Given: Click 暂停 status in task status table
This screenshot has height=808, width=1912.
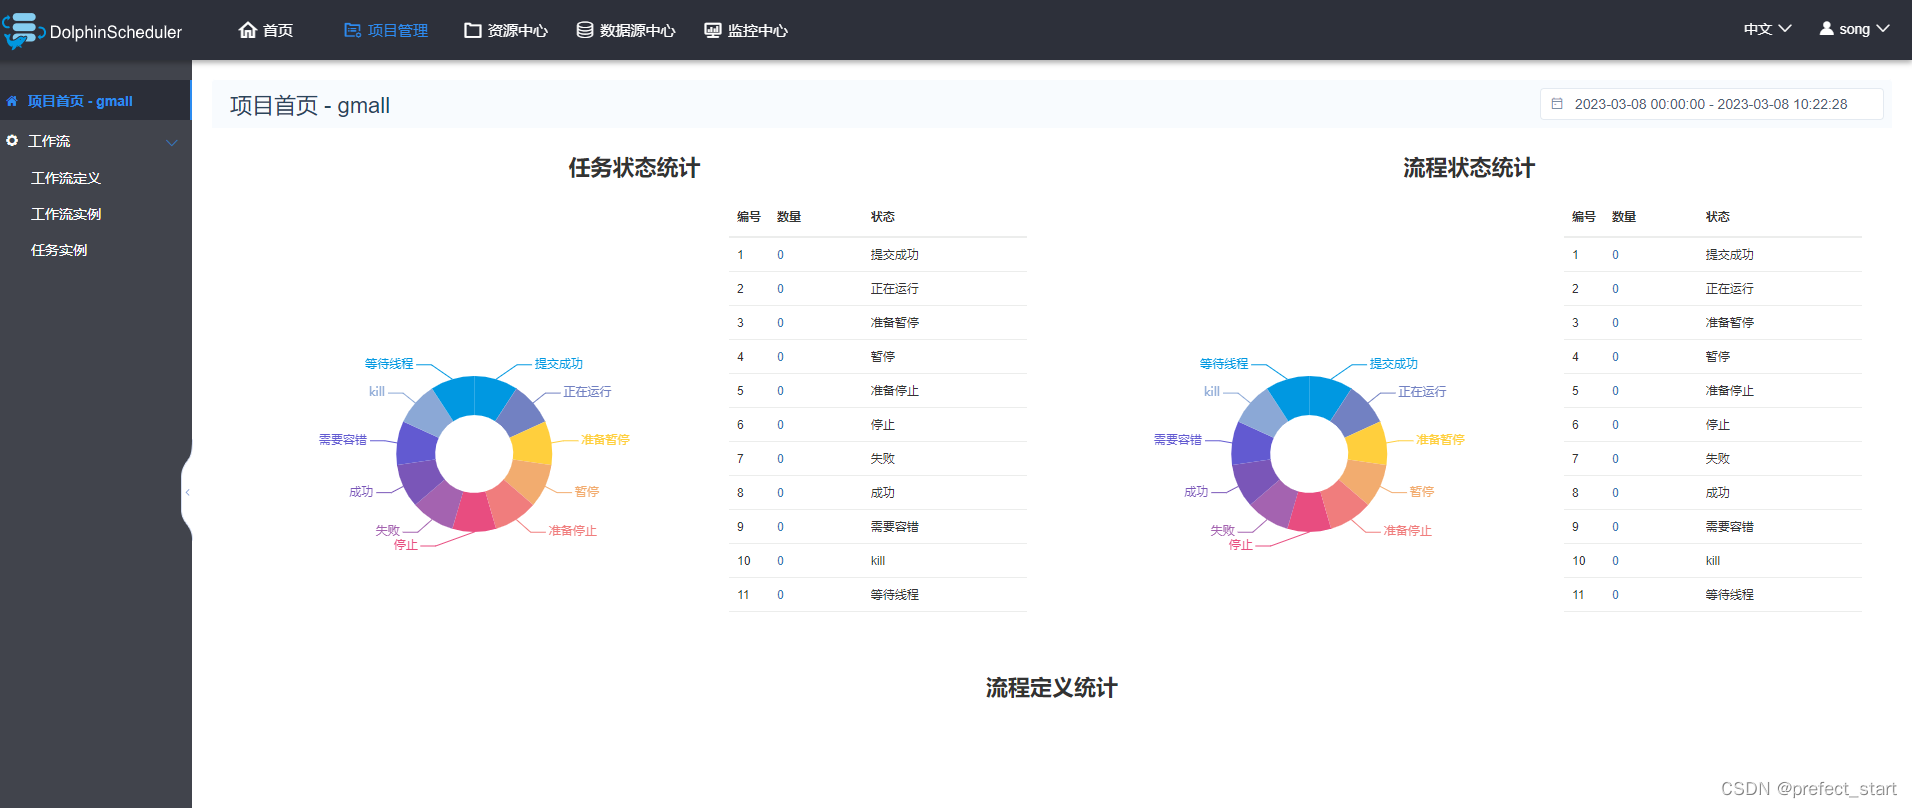Looking at the screenshot, I should point(883,357).
